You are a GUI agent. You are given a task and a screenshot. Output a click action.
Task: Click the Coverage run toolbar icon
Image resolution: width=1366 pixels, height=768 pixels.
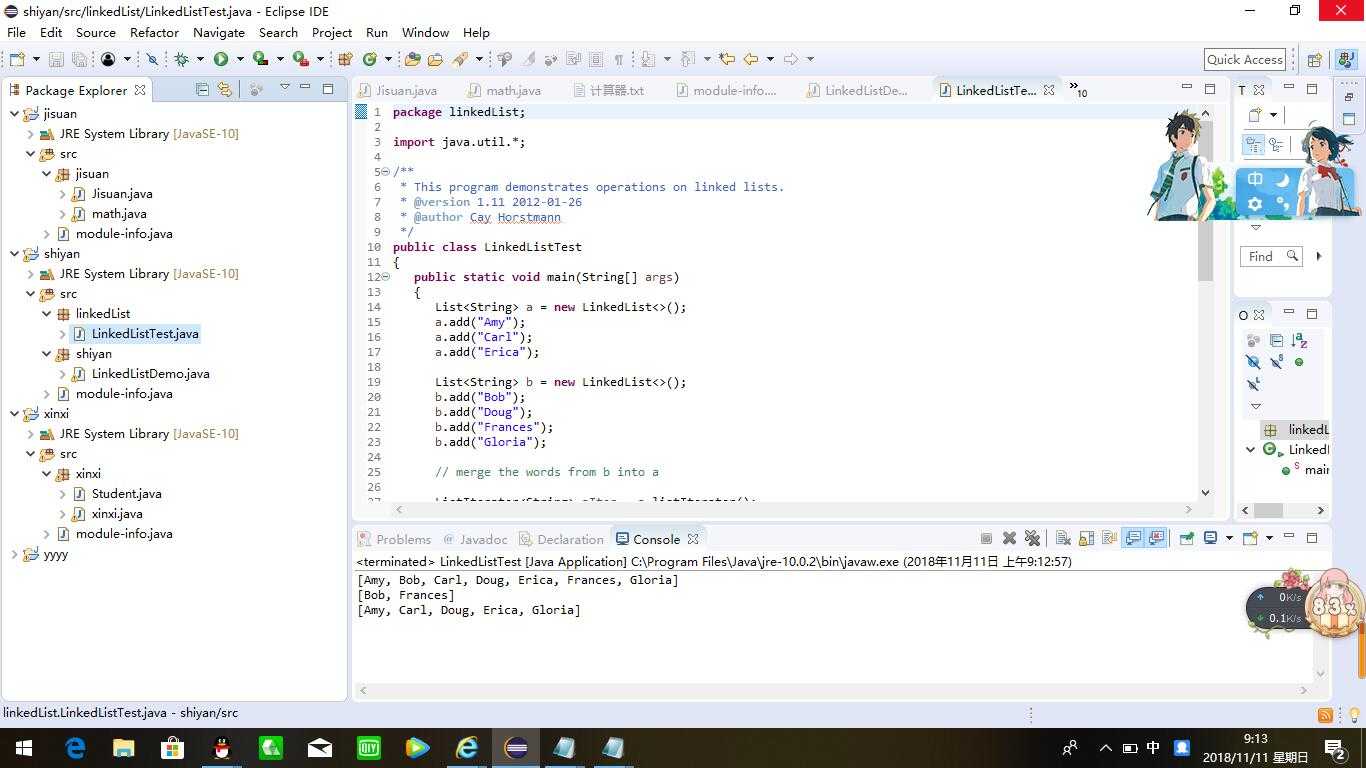(260, 59)
